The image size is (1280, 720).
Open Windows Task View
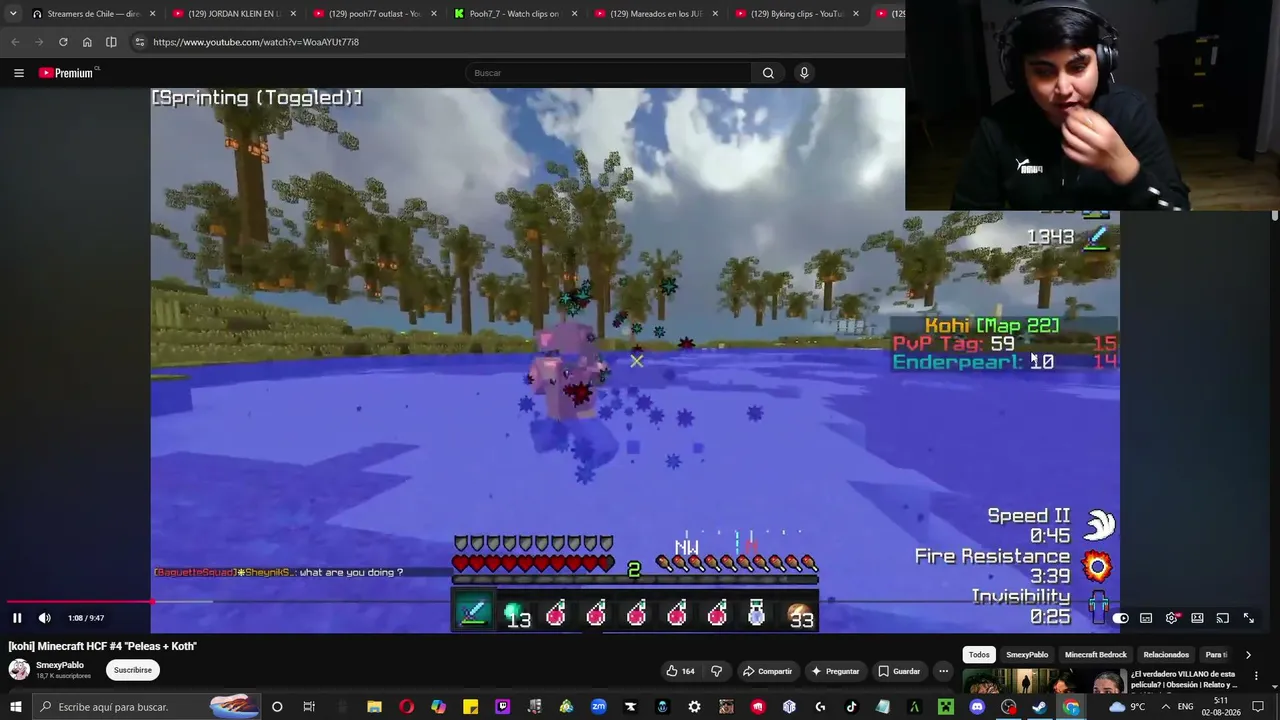(309, 707)
